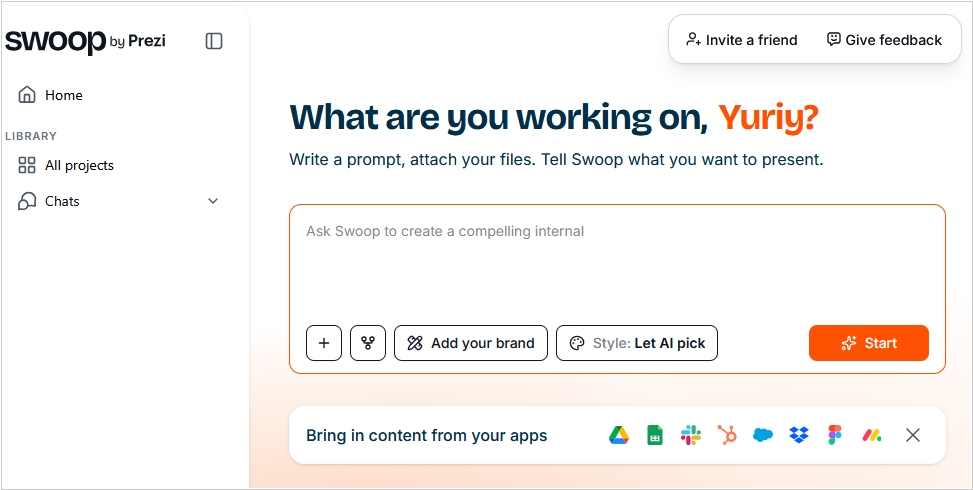Image resolution: width=973 pixels, height=490 pixels.
Task: Click the connectors branch icon button
Action: point(368,343)
